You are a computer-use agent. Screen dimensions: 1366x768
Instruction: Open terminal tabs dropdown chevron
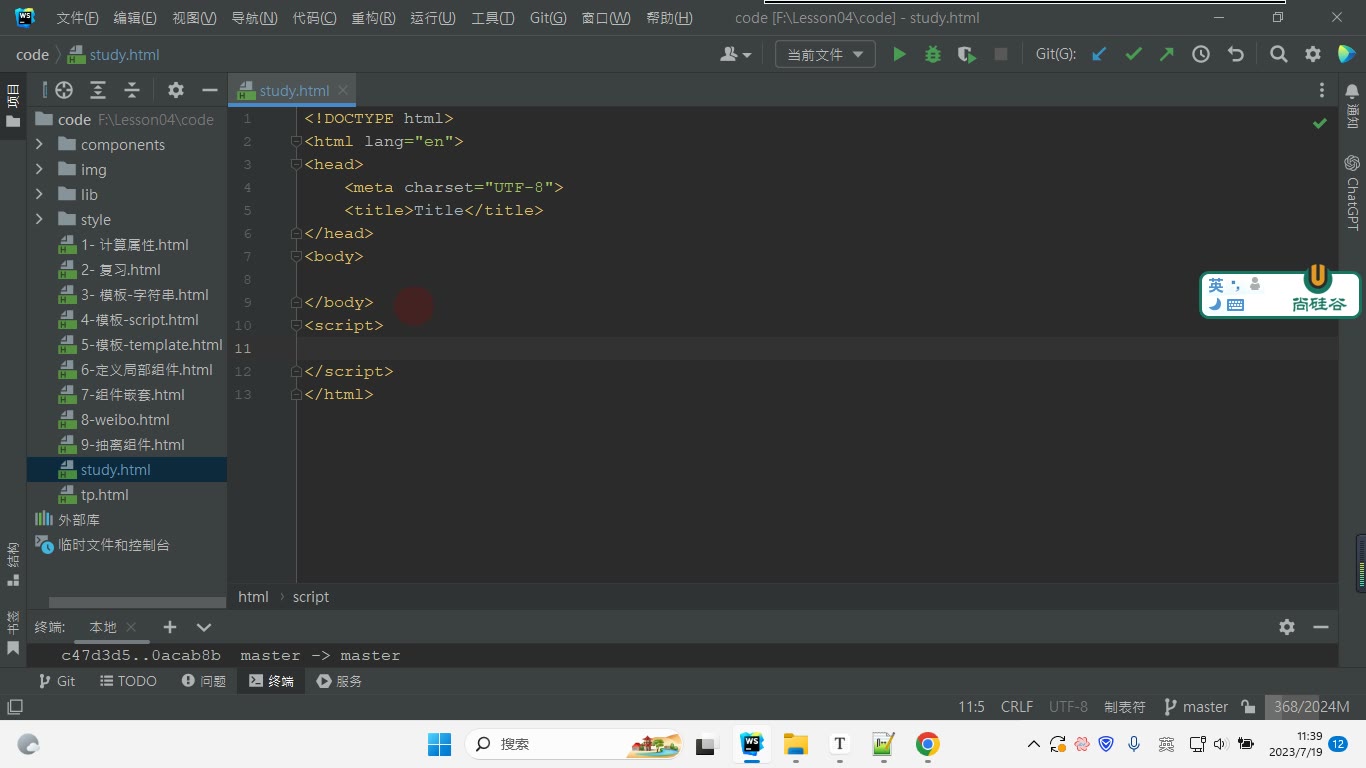204,627
